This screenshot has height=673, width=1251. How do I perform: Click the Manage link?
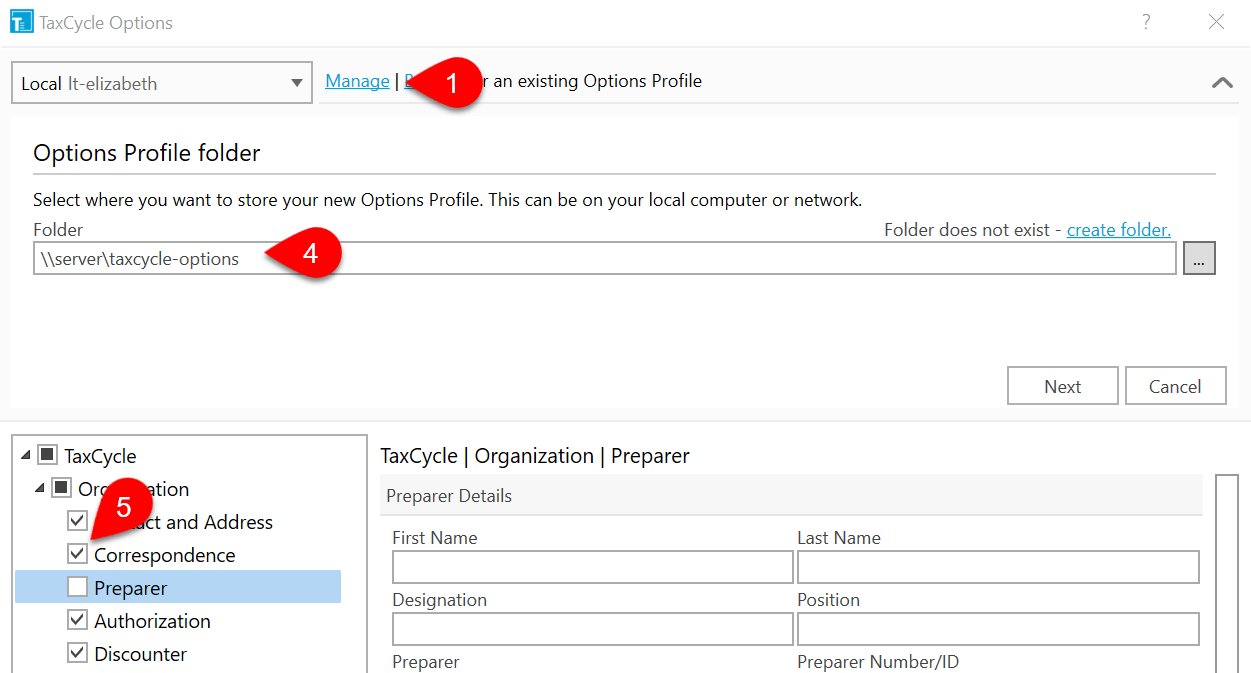click(x=357, y=81)
